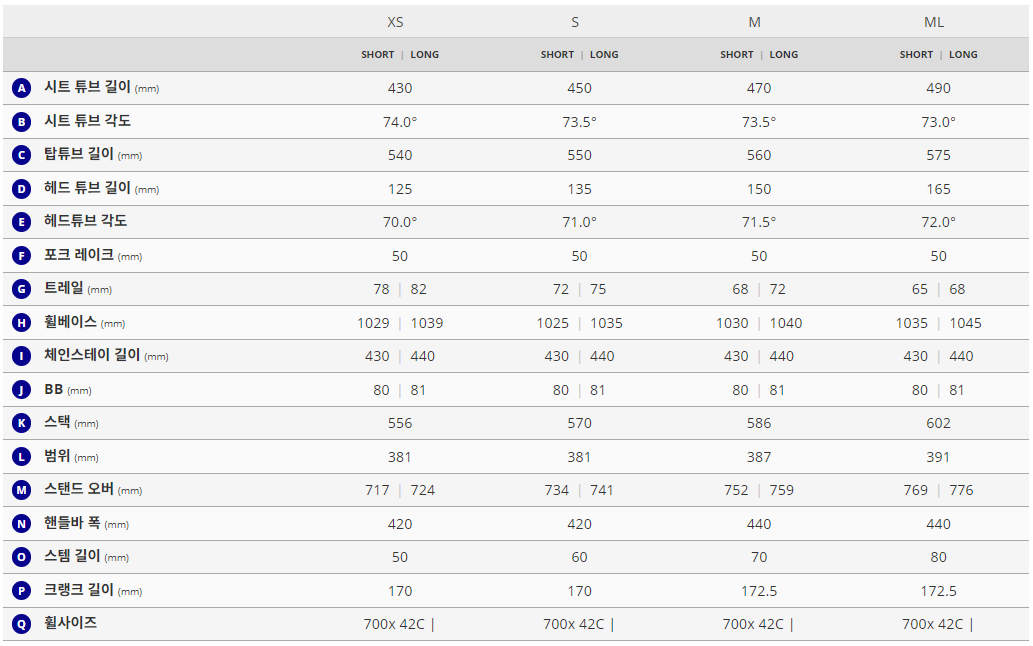Select the XS size column header
This screenshot has width=1033, height=646.
click(396, 22)
